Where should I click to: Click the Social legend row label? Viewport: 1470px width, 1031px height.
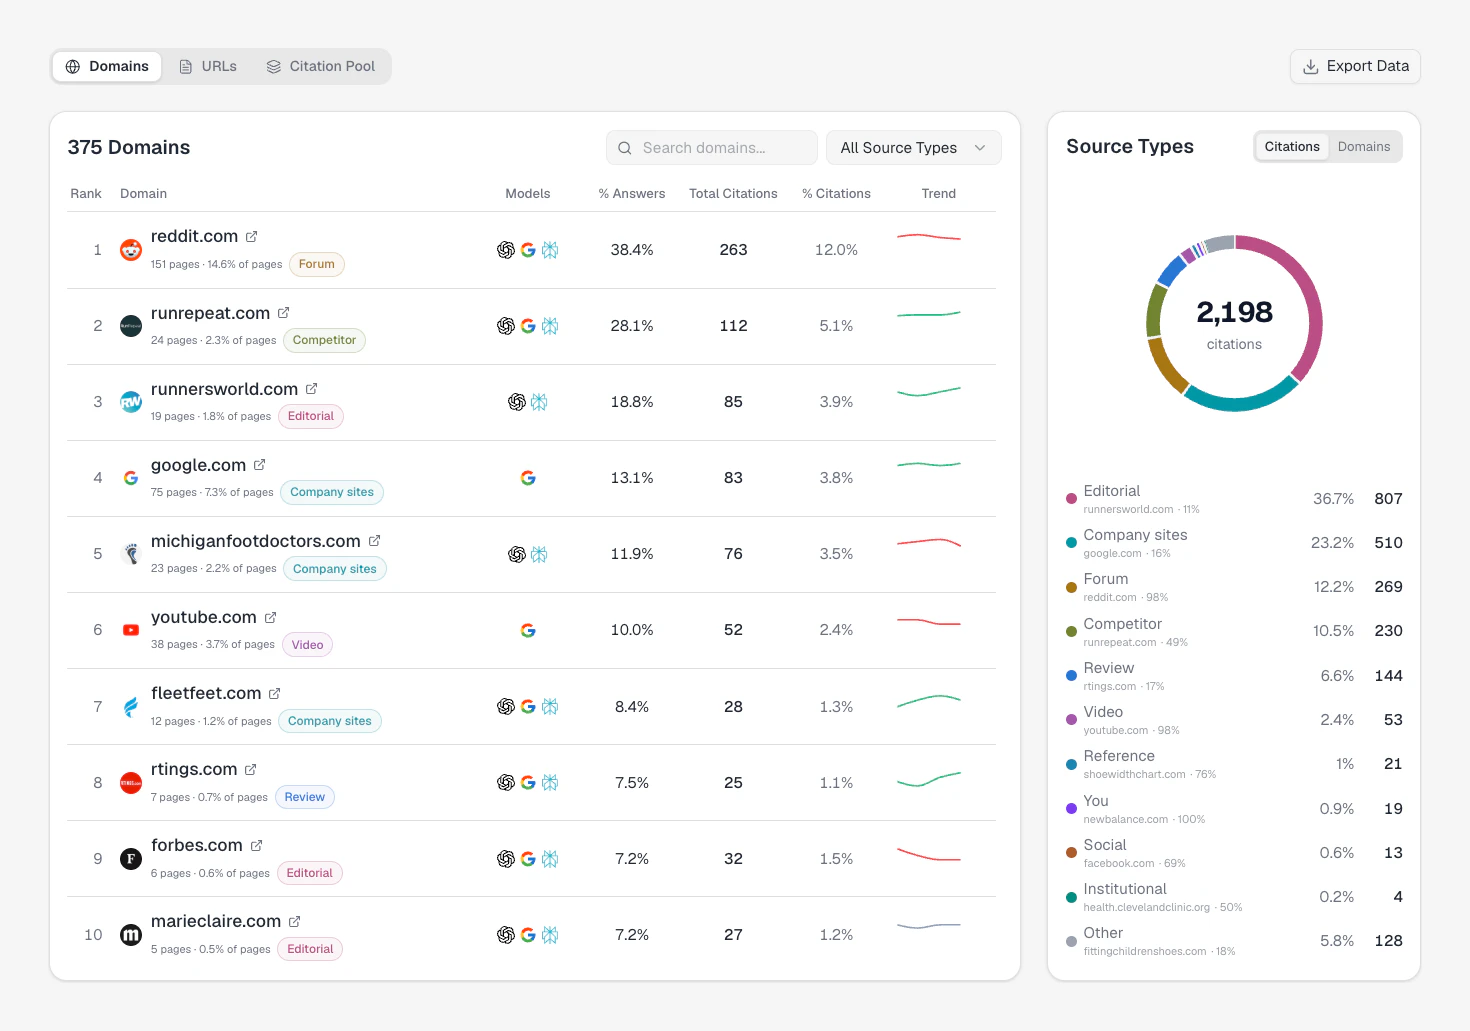[1105, 845]
